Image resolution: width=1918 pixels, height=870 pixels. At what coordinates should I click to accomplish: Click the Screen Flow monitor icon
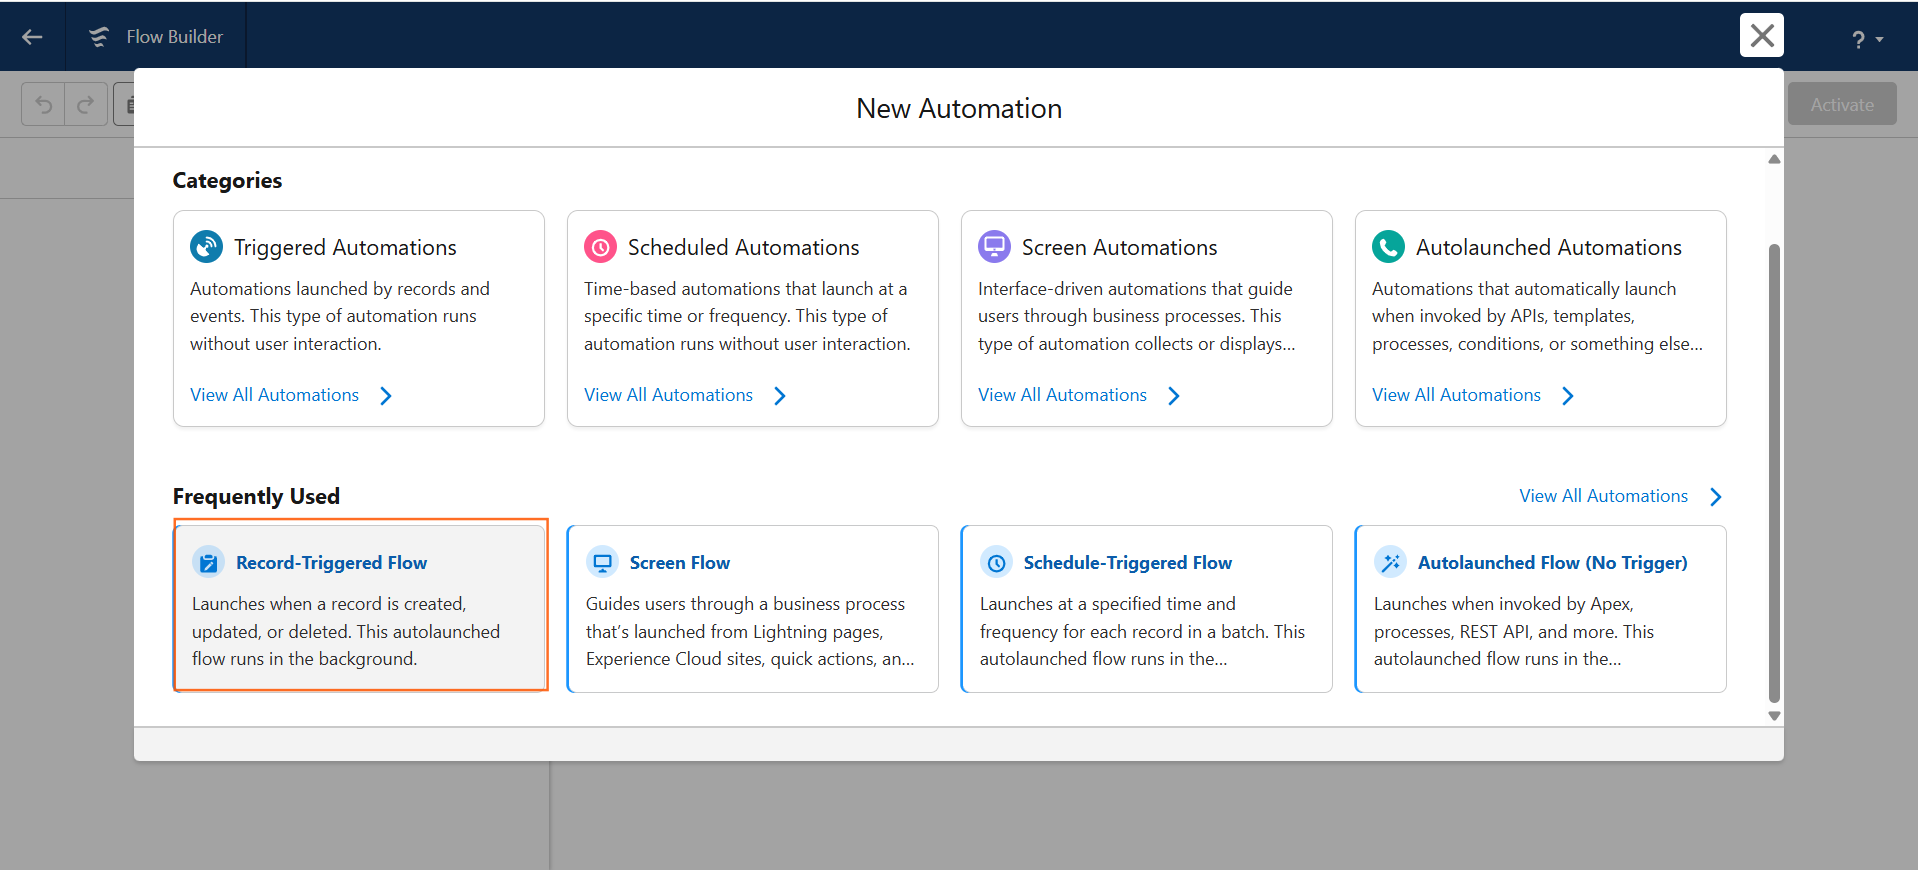pos(602,563)
